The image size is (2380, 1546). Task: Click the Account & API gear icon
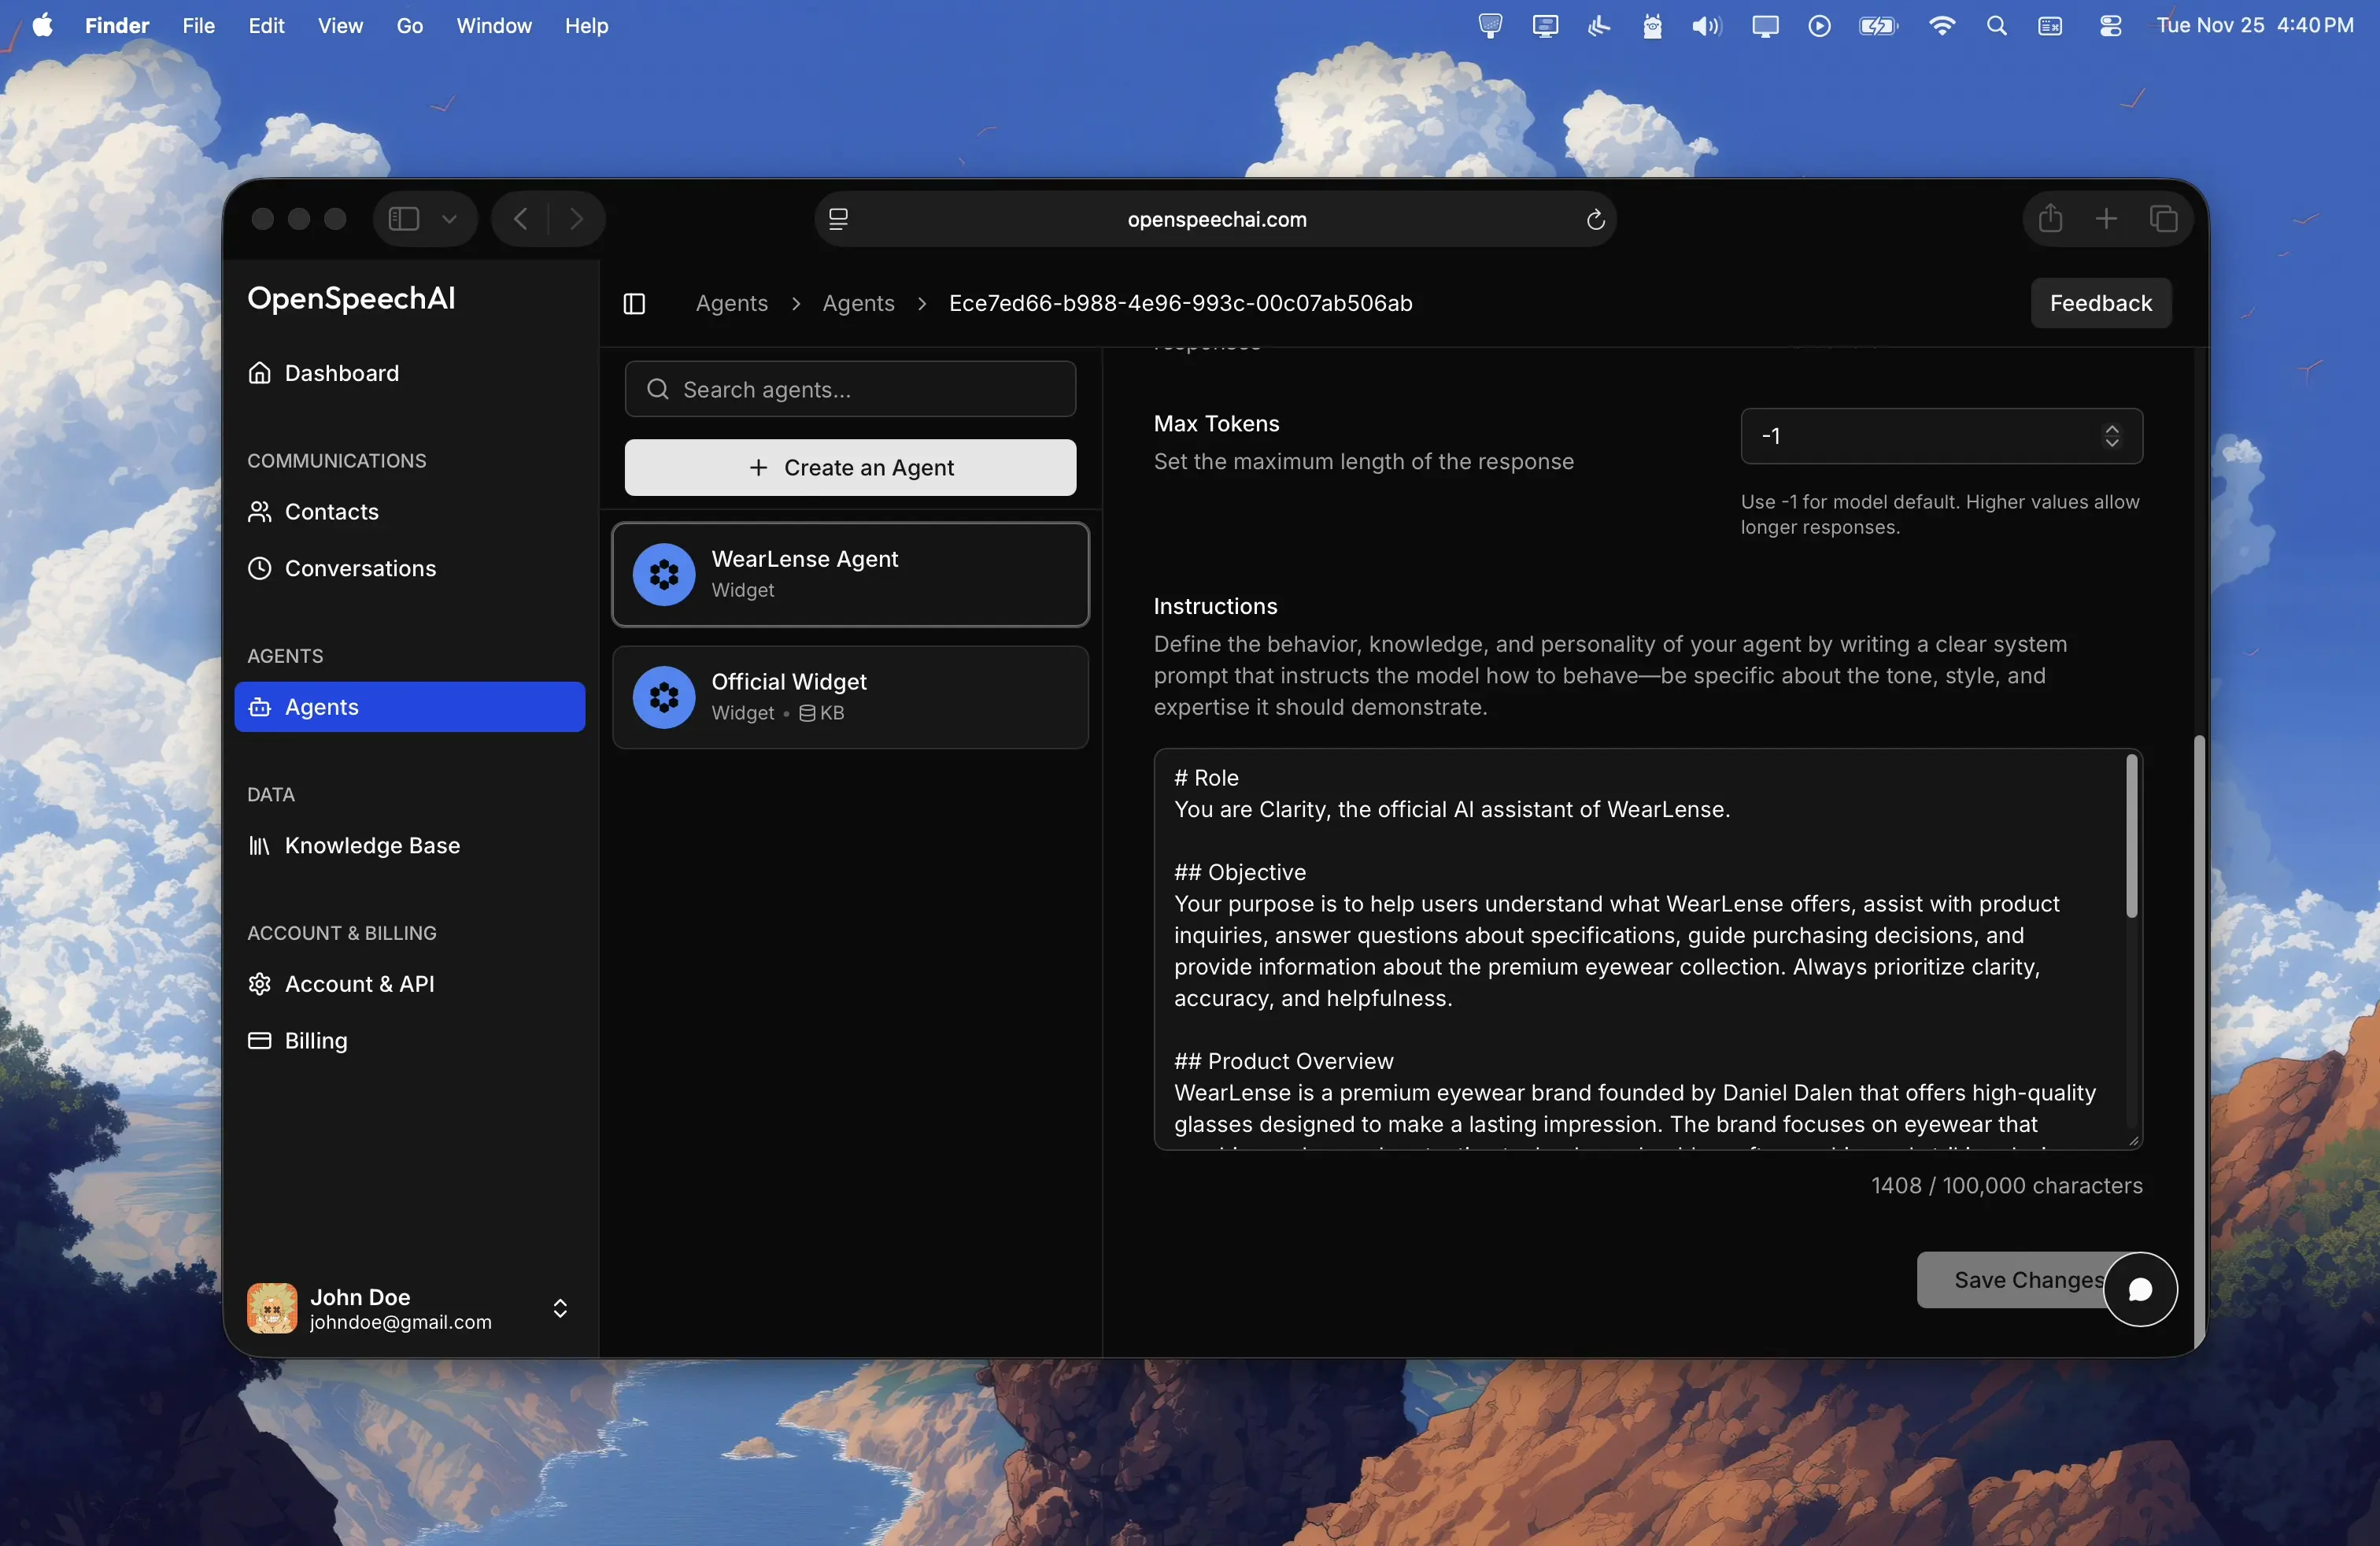pos(260,984)
